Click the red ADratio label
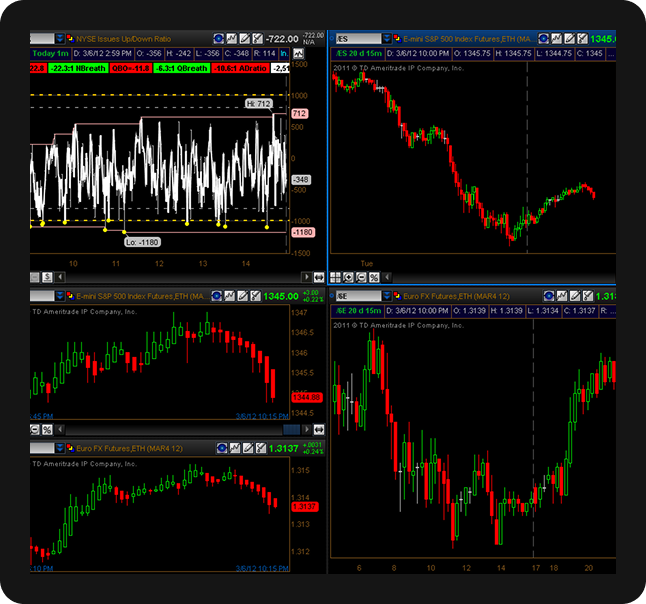646x604 pixels. click(243, 68)
